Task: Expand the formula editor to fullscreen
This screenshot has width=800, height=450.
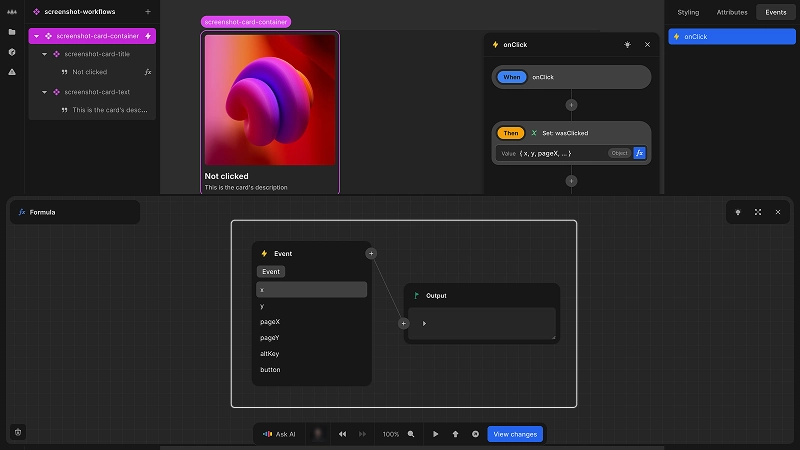Action: pos(758,212)
